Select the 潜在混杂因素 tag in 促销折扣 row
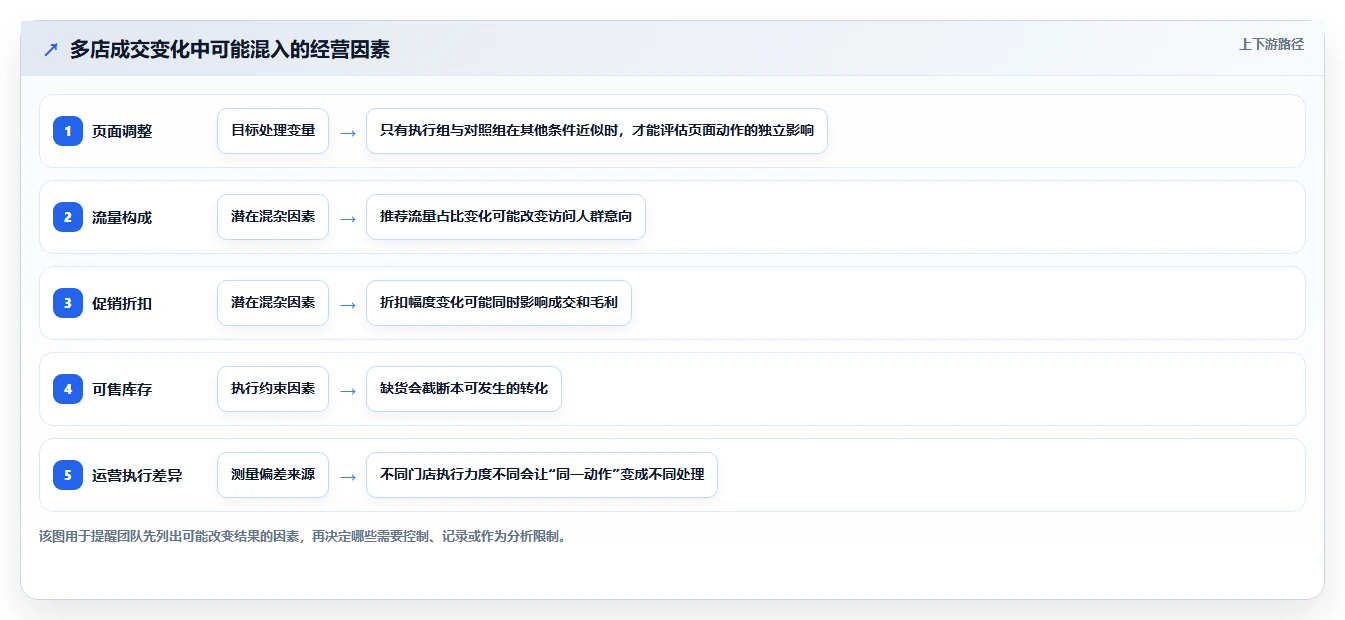Image resolution: width=1345 pixels, height=620 pixels. pos(273,303)
